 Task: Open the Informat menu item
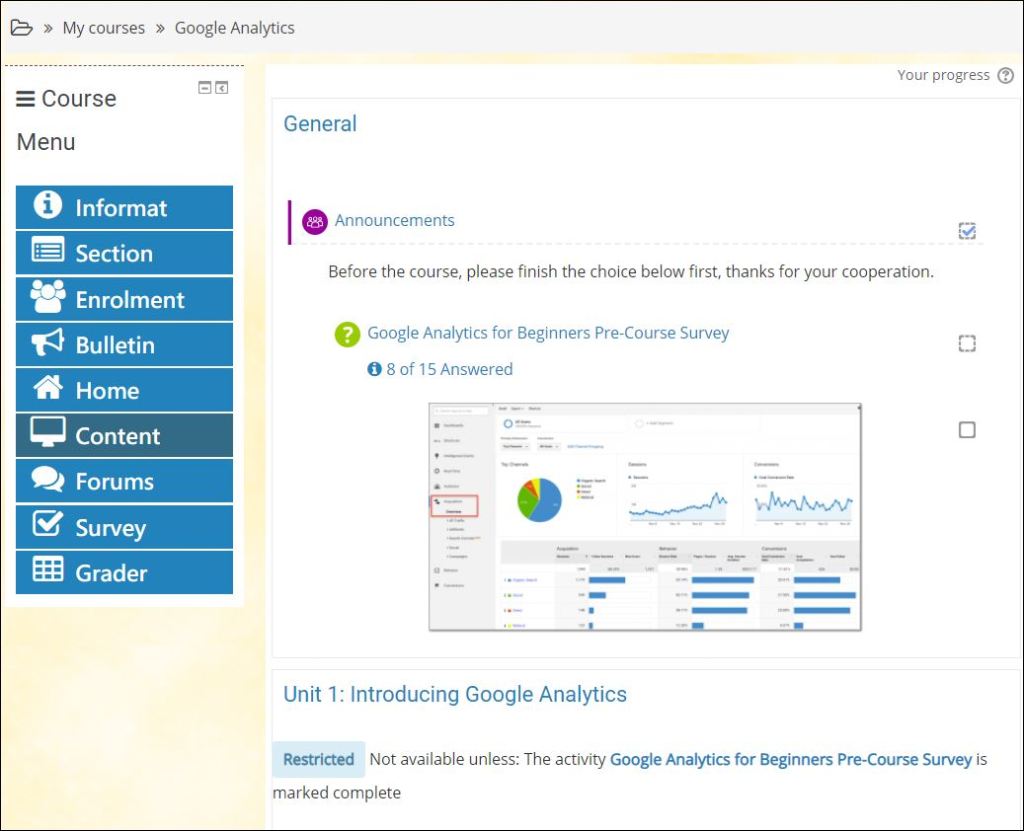[x=124, y=208]
